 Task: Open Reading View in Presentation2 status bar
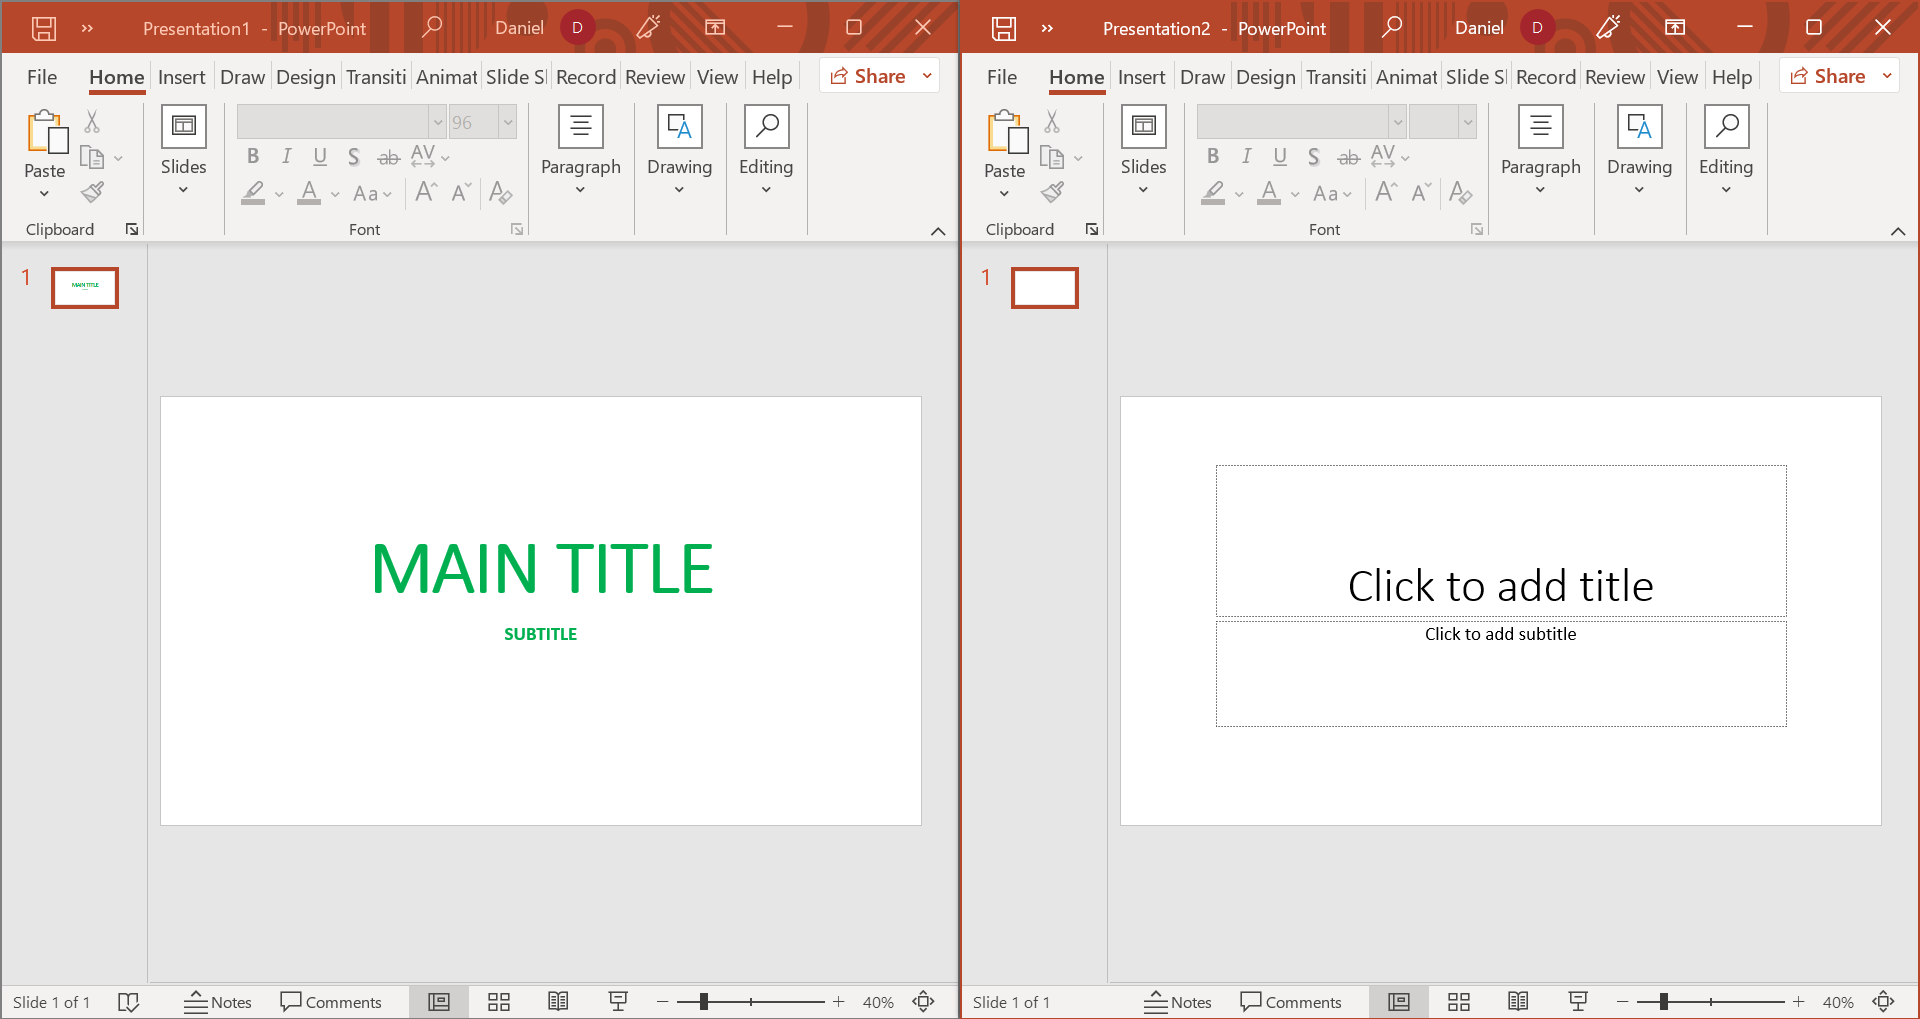1518,1001
